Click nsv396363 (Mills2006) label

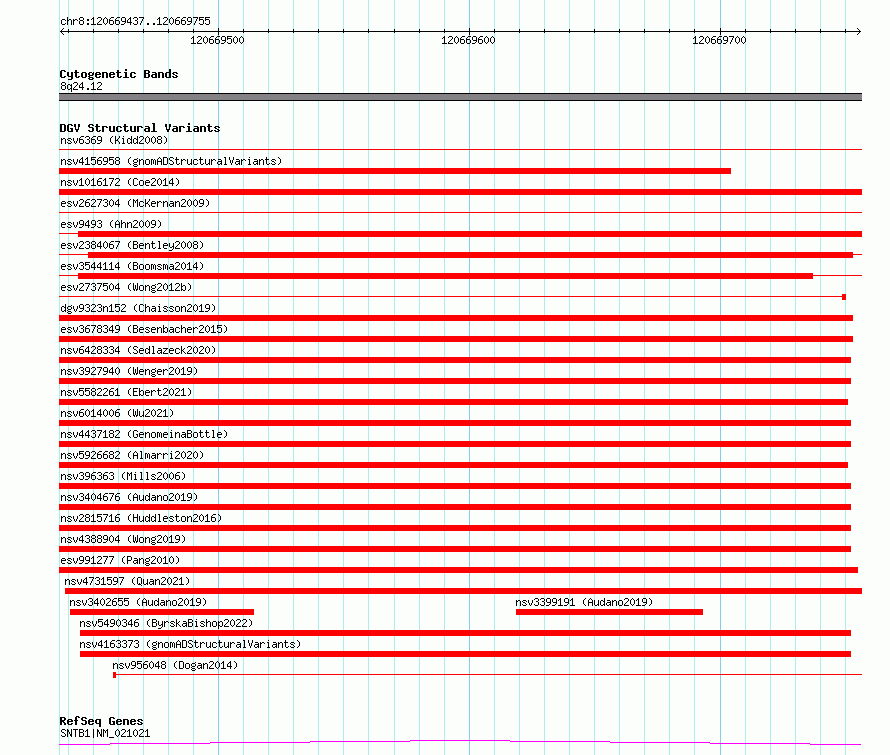coord(123,476)
